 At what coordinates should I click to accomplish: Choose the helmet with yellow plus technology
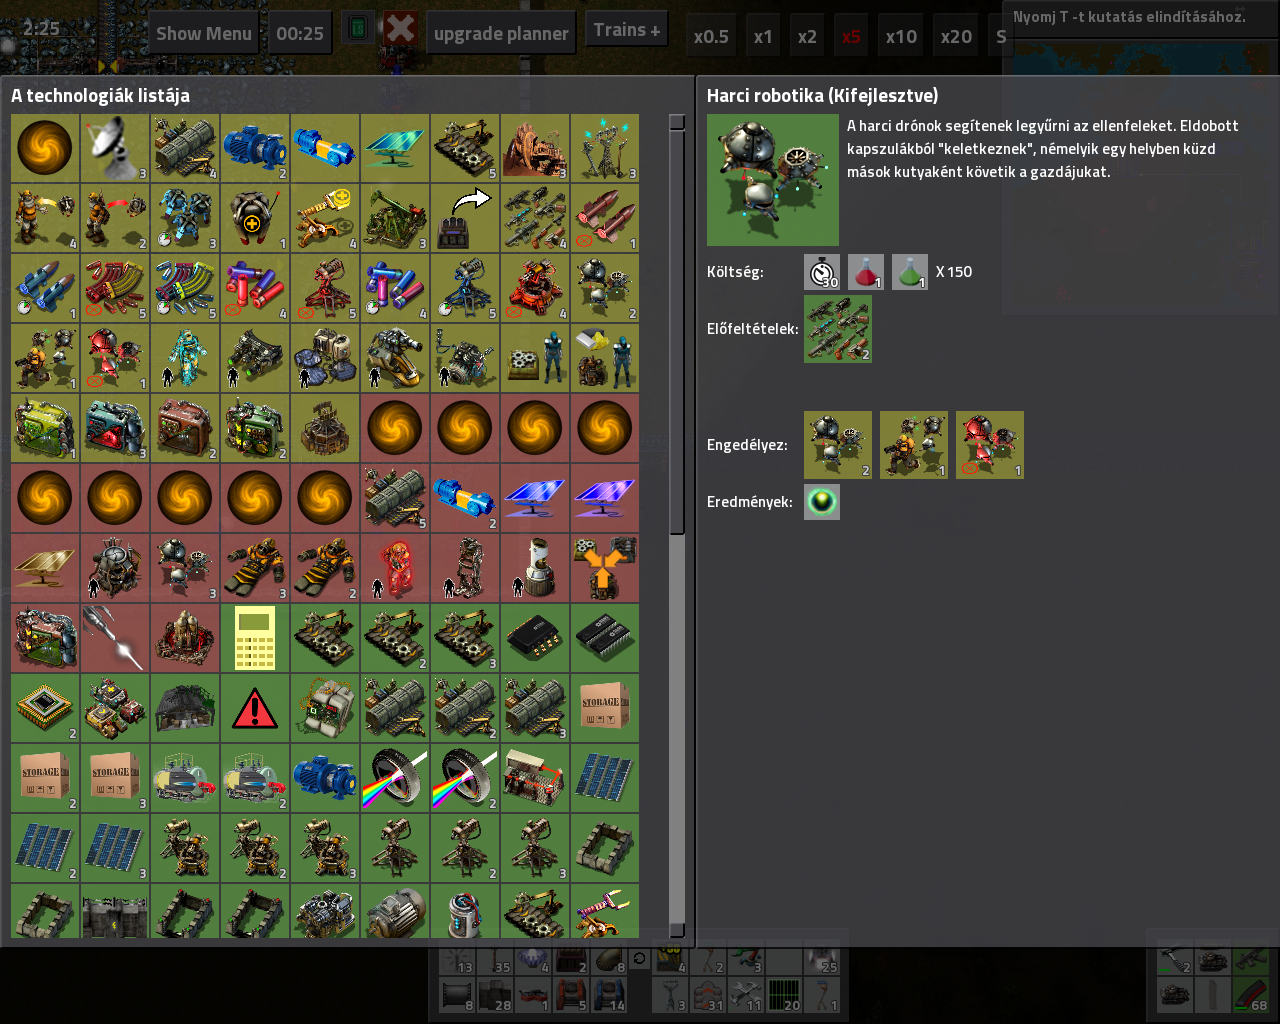tap(255, 218)
